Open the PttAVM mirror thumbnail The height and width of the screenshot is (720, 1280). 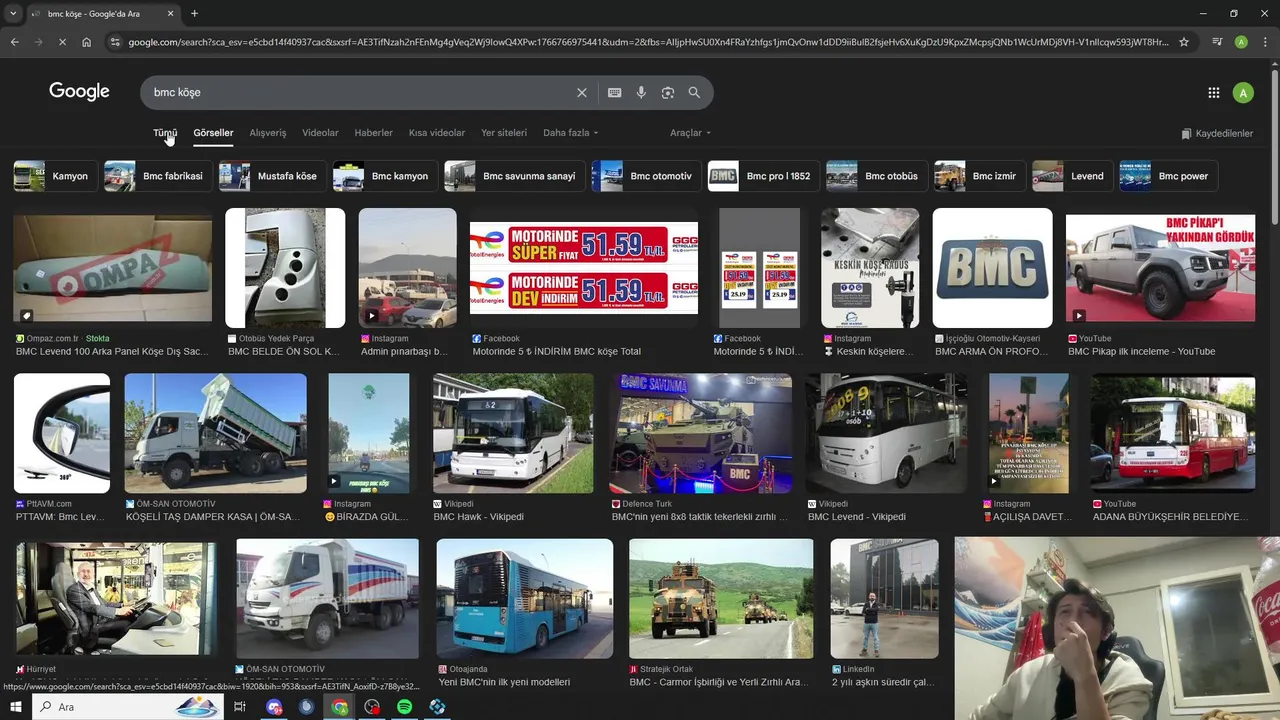(x=62, y=433)
